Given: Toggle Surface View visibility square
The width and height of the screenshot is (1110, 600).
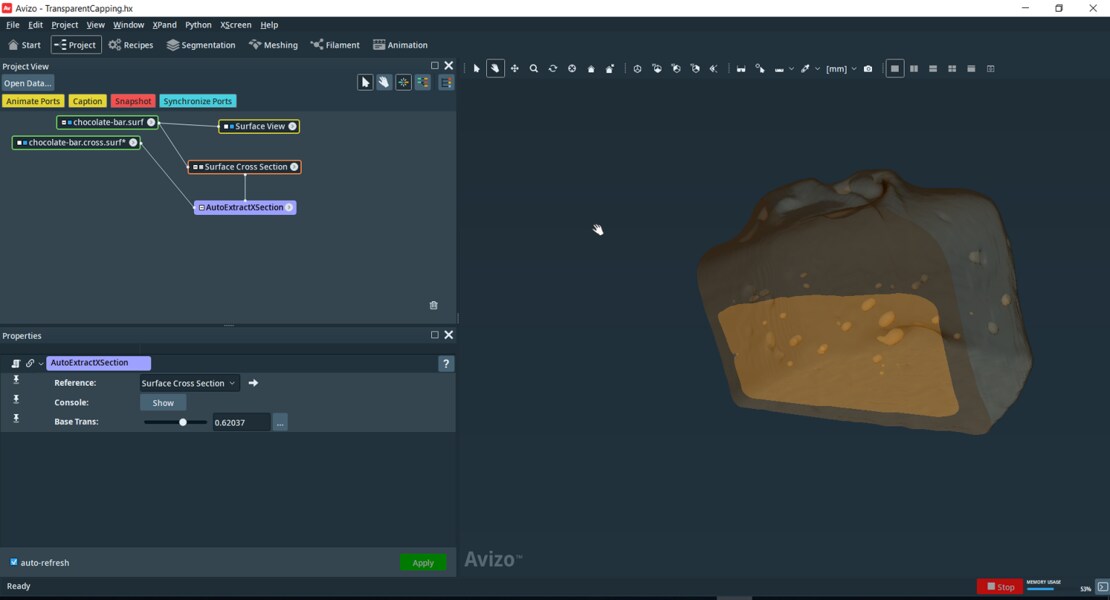Looking at the screenshot, I should click(x=227, y=127).
